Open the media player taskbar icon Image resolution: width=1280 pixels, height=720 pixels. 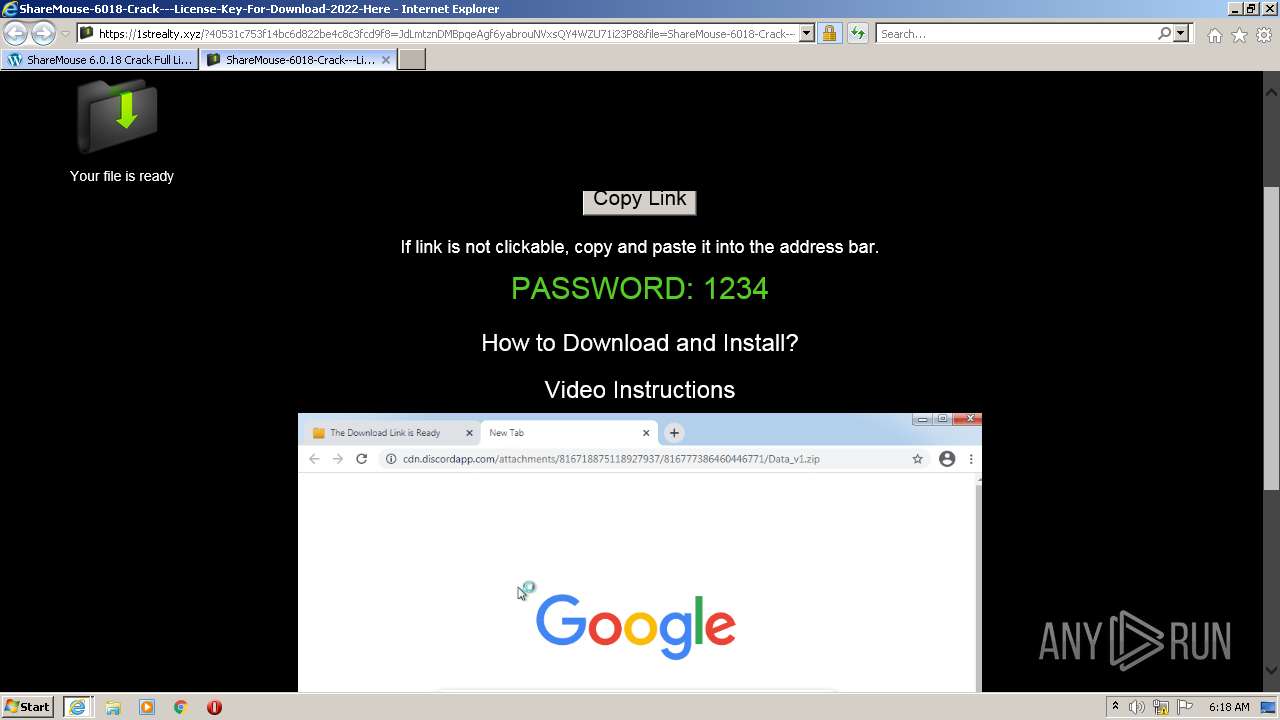(x=147, y=707)
